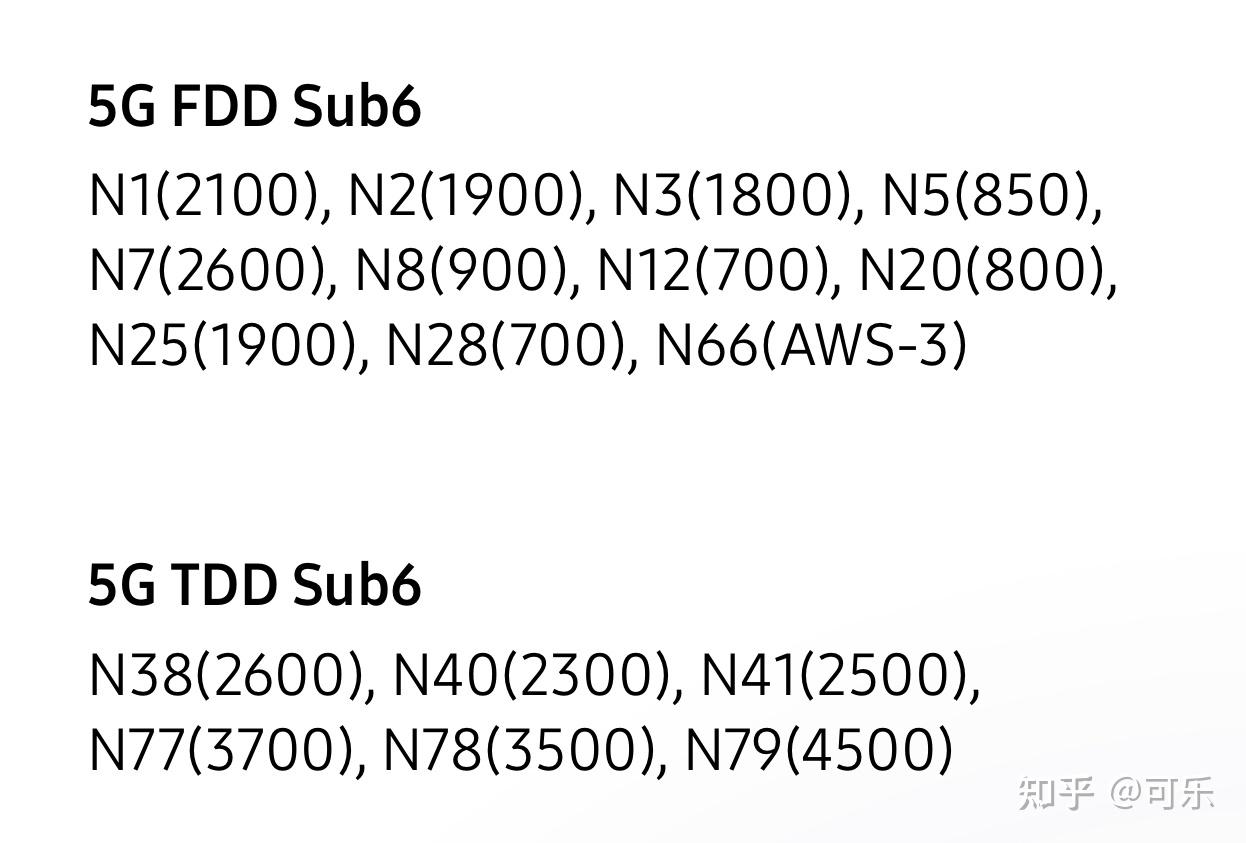Click on N12(700) band entry
This screenshot has width=1246, height=843.
(713, 269)
